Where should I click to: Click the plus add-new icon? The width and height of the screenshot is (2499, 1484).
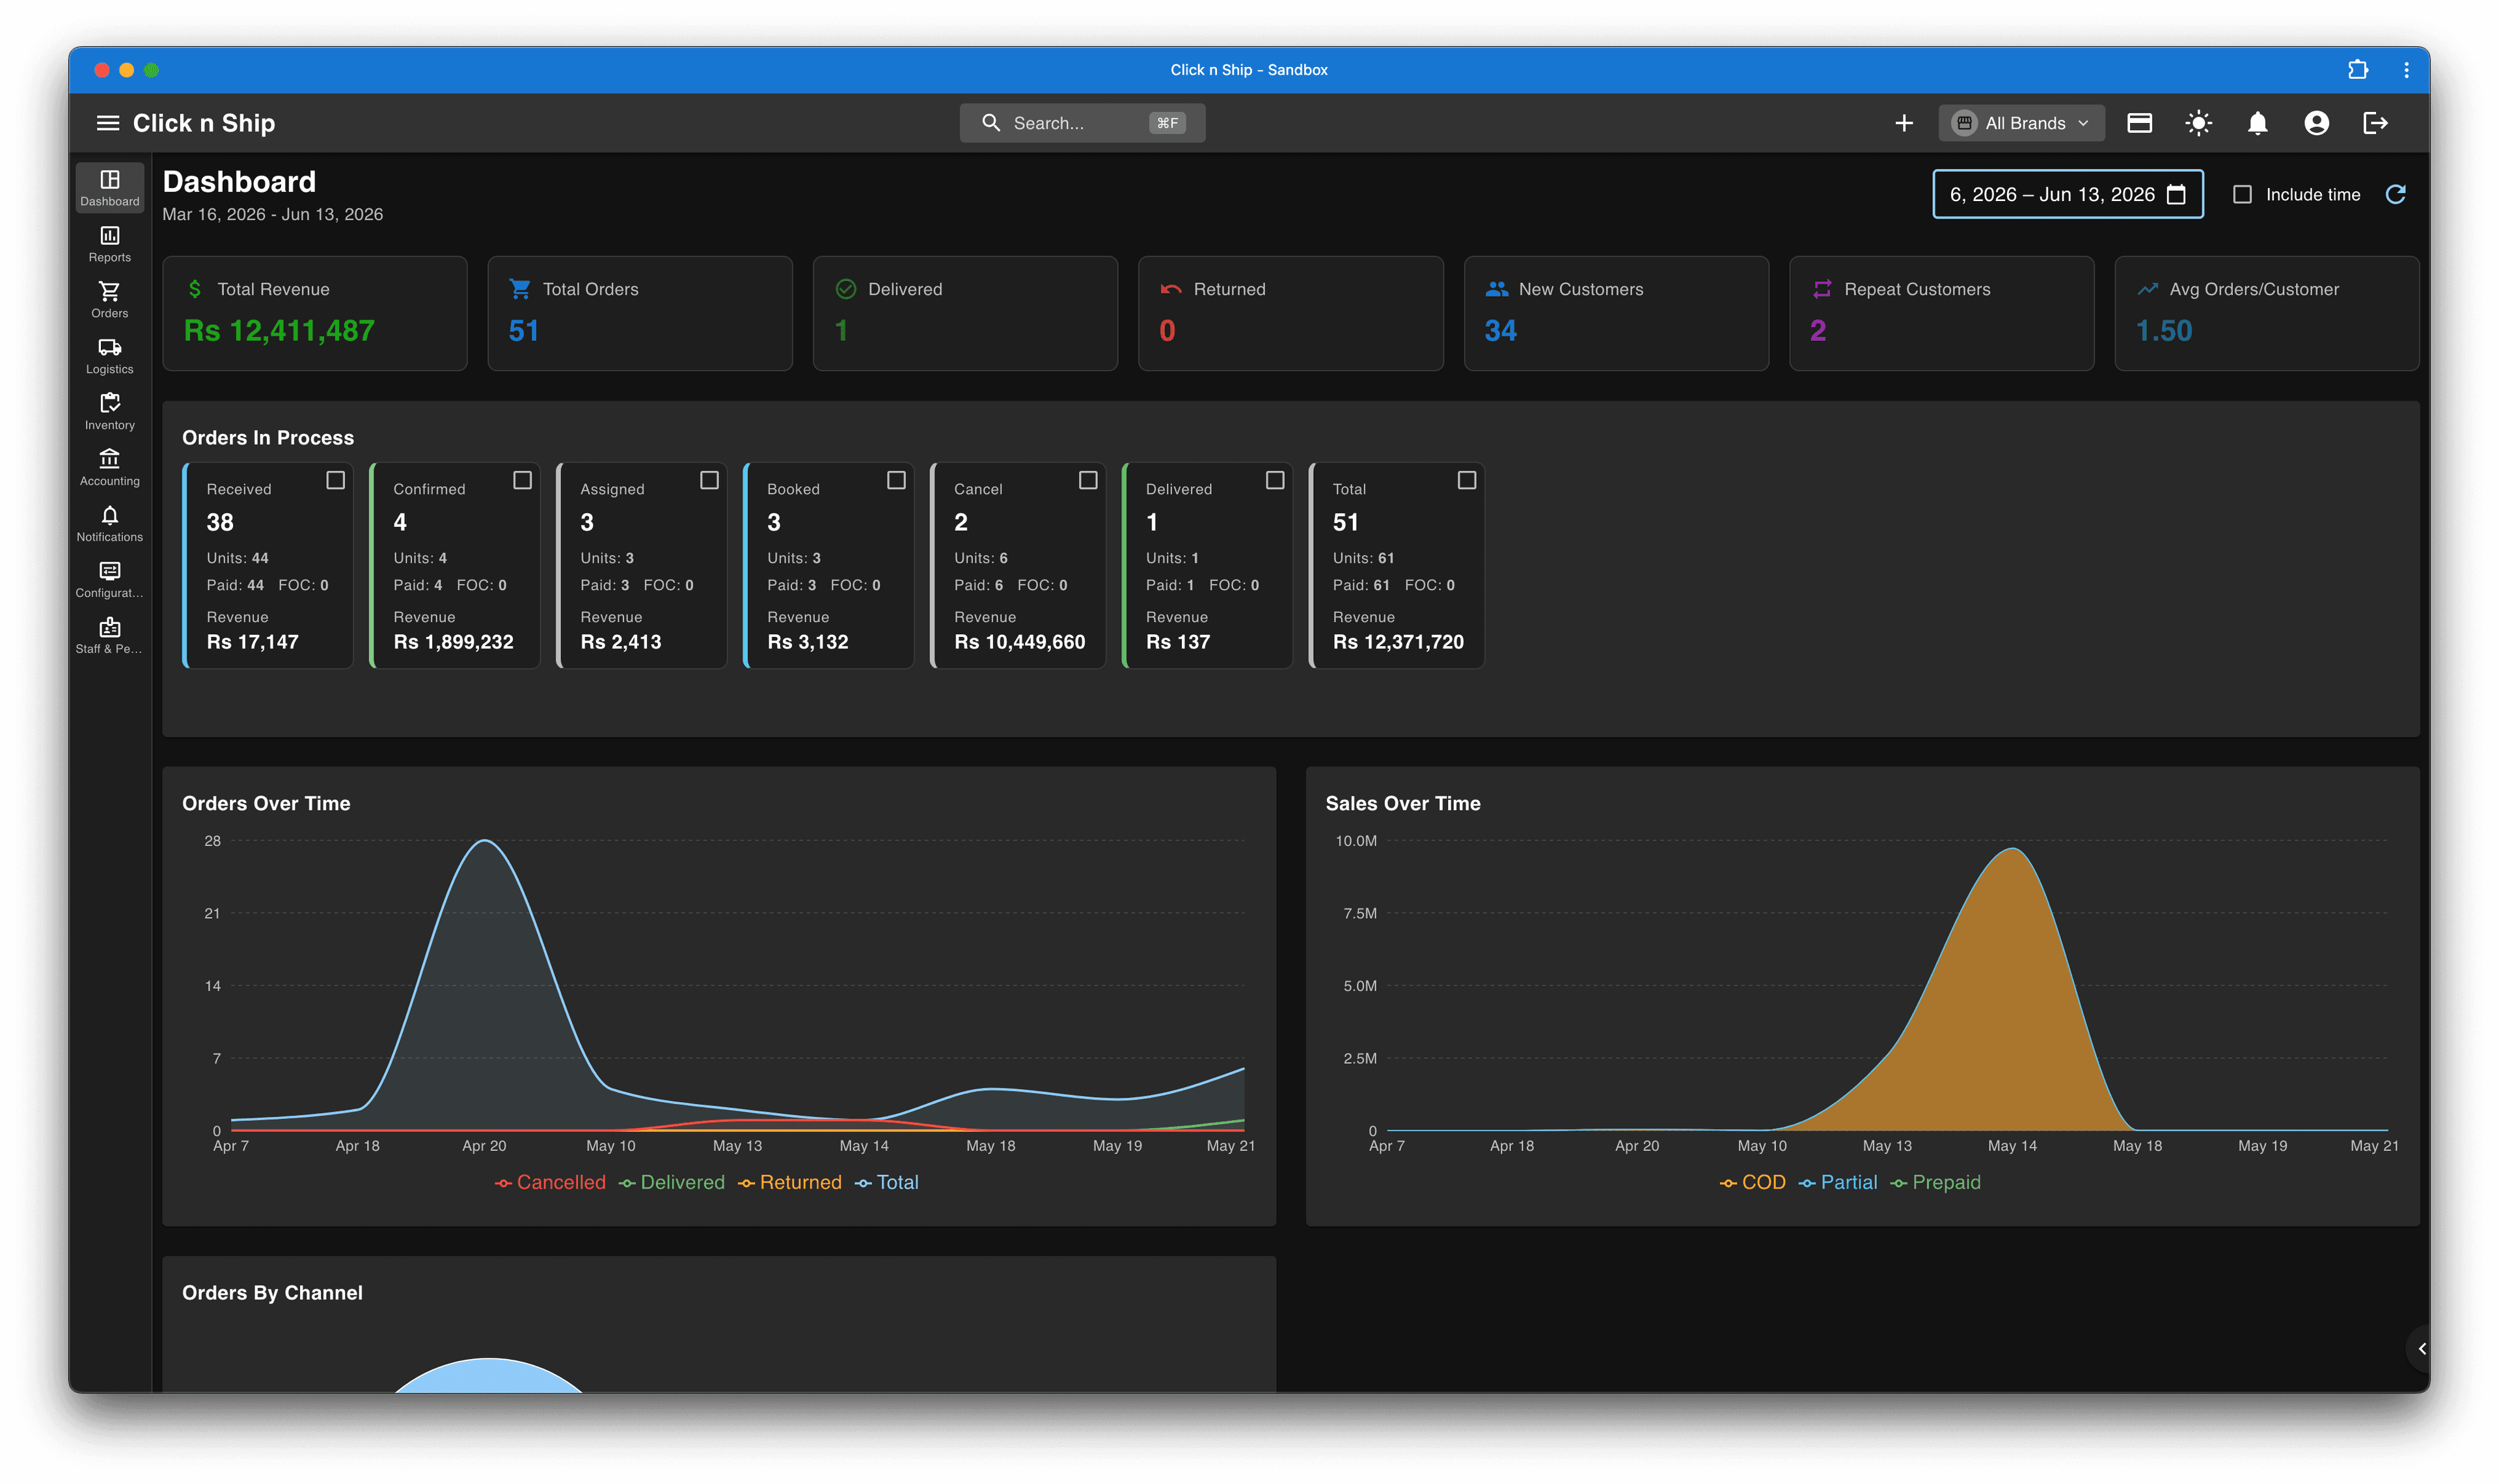[x=1904, y=123]
